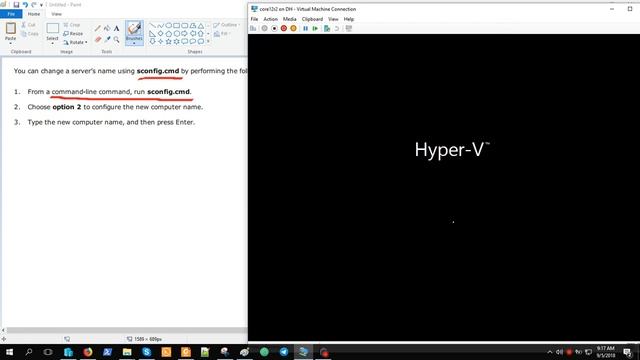Click the Turn Off icon in VM toolbar
Image resolution: width=640 pixels, height=360 pixels.
pyautogui.click(x=274, y=29)
